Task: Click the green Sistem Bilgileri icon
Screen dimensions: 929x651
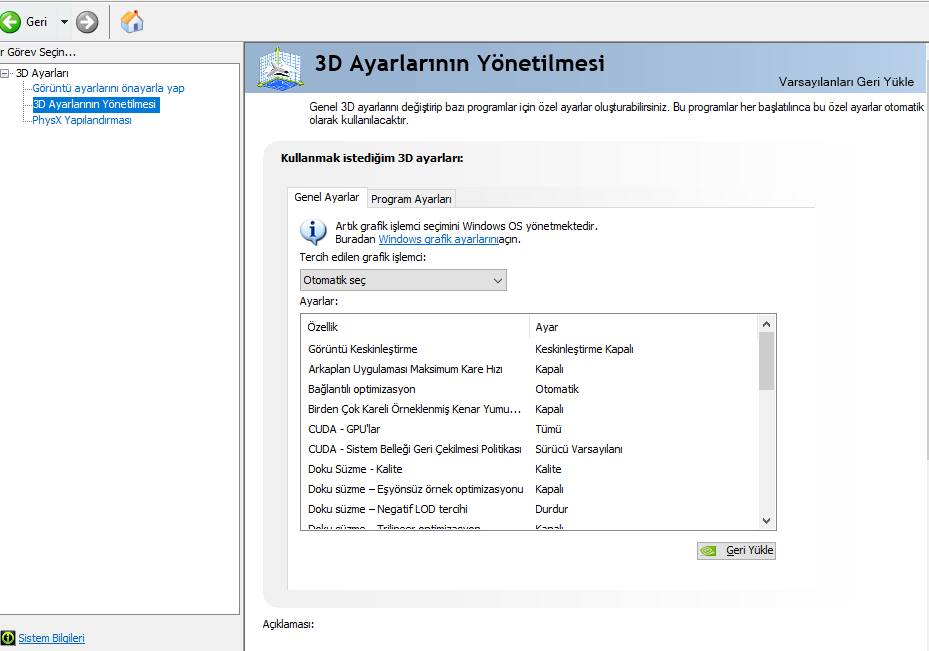Action: (x=8, y=638)
